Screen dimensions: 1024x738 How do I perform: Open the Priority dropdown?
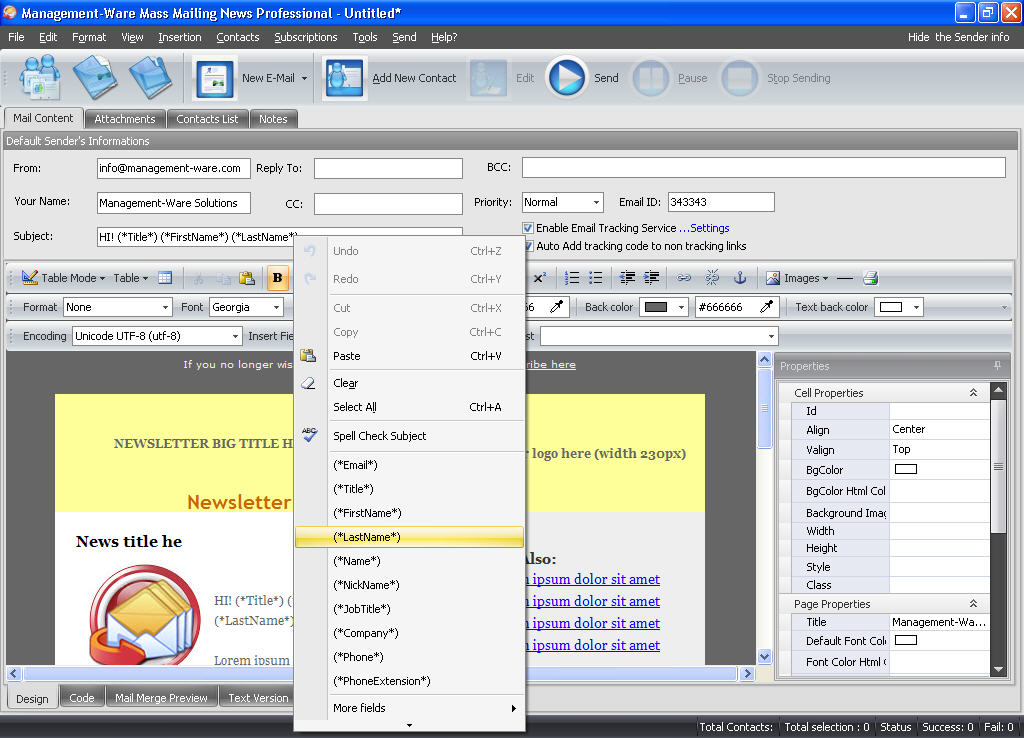(x=596, y=202)
